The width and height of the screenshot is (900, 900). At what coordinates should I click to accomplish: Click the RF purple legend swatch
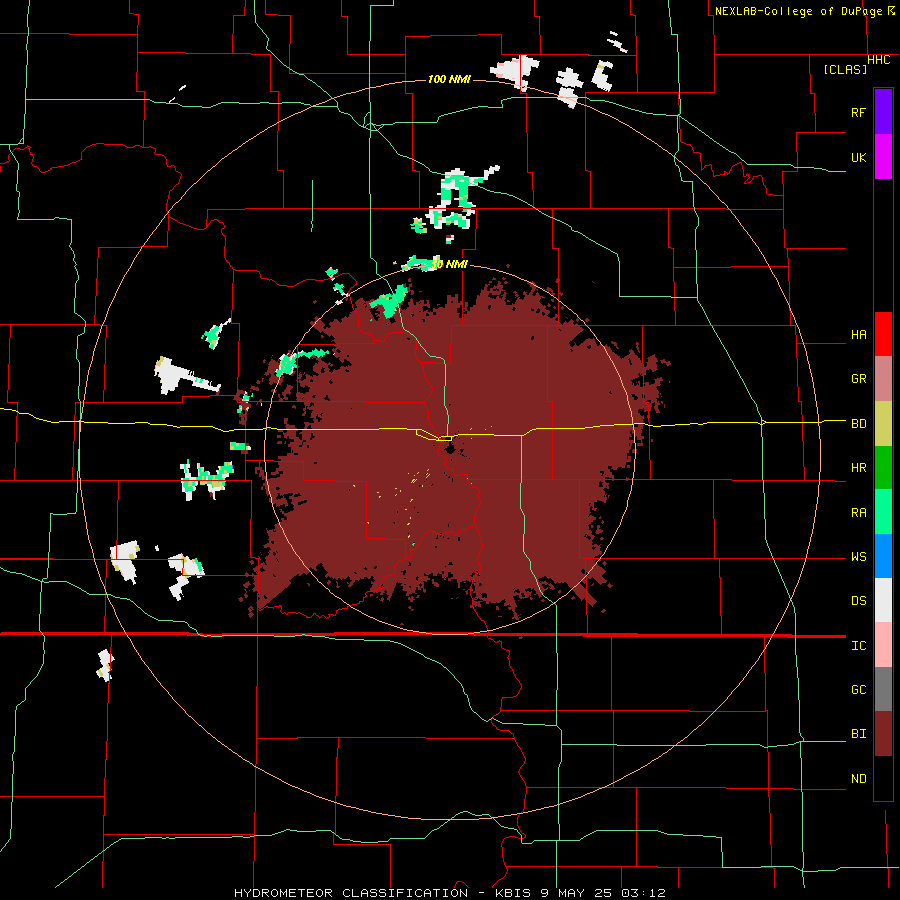coord(883,112)
